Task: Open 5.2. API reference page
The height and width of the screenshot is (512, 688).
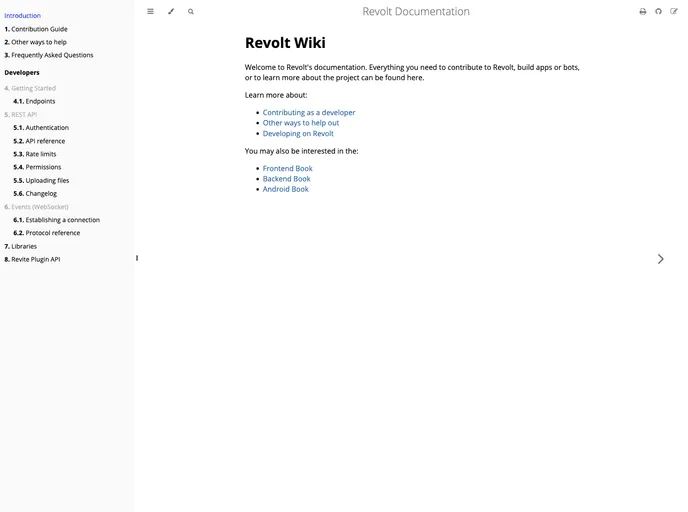Action: pos(39,141)
